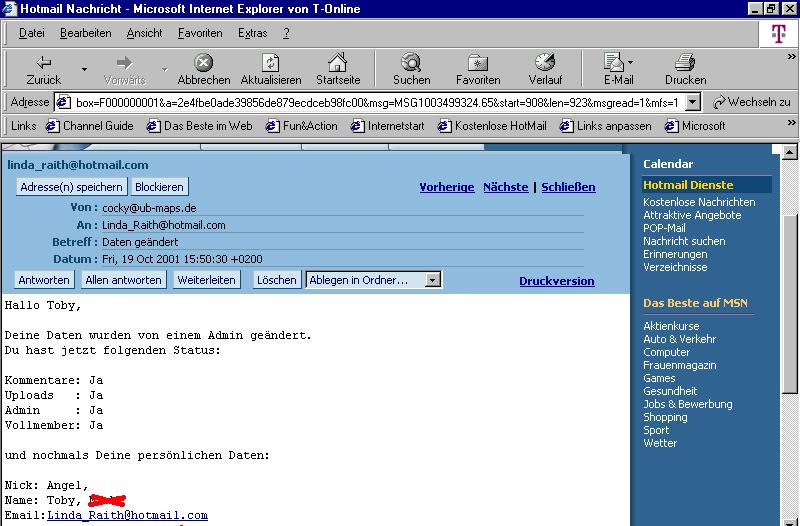Open Auto & Verkehr MSN link
The image size is (800, 526).
click(679, 339)
